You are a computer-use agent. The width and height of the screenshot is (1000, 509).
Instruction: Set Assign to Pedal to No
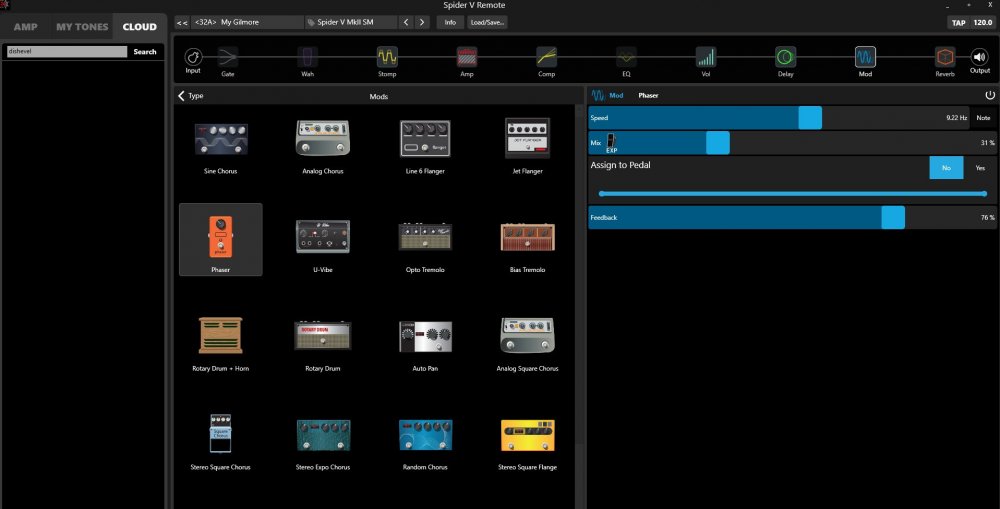point(946,168)
